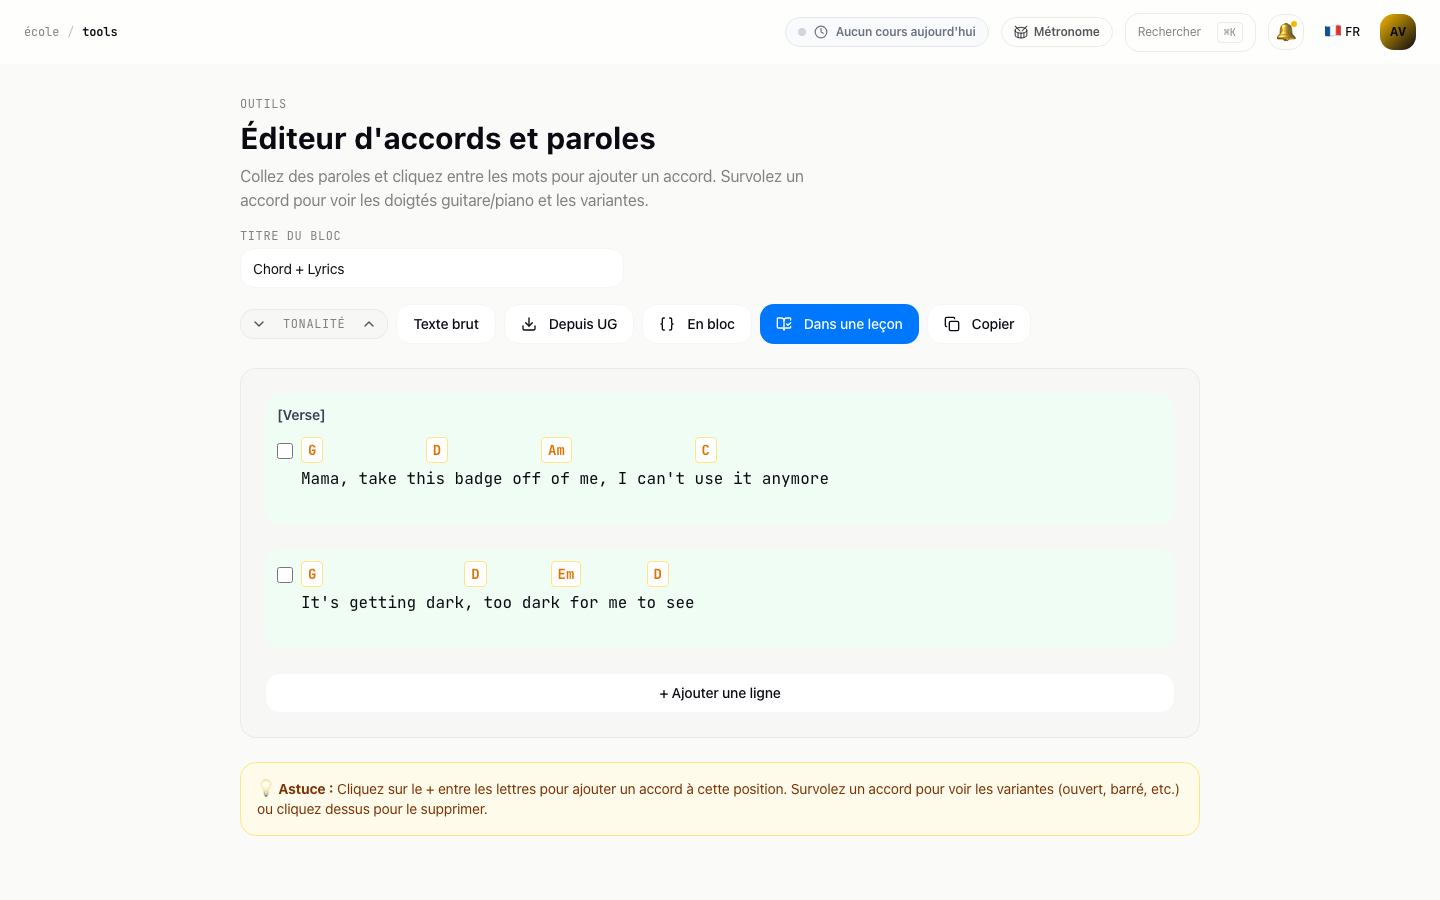This screenshot has width=1440, height=900.
Task: Click the clock icon in today's class status
Action: 821,32
